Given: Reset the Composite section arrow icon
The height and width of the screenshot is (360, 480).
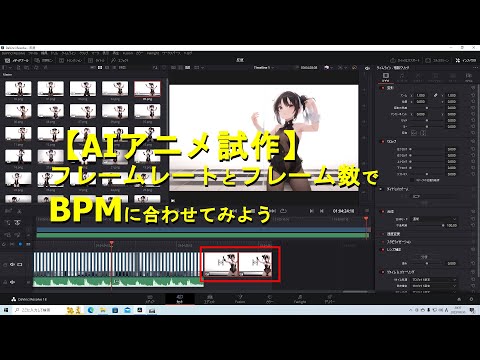Looking at the screenshot, I should point(473,212).
